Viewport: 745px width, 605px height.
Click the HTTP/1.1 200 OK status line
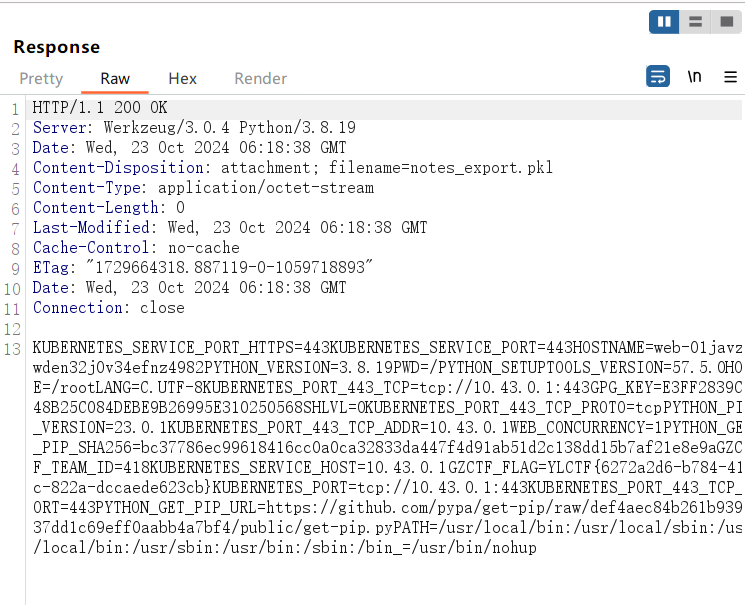(100, 108)
